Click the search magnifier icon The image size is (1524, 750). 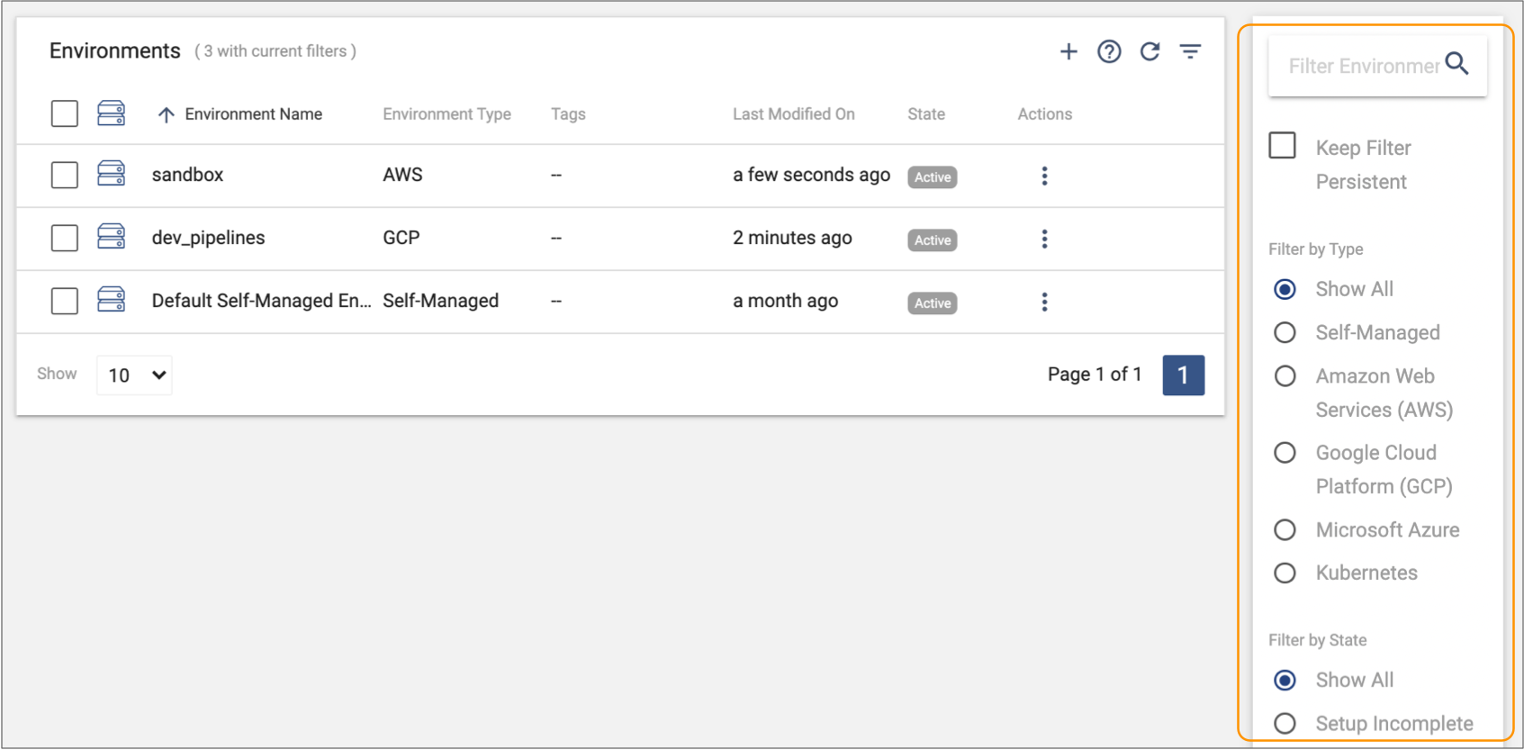tap(1457, 65)
